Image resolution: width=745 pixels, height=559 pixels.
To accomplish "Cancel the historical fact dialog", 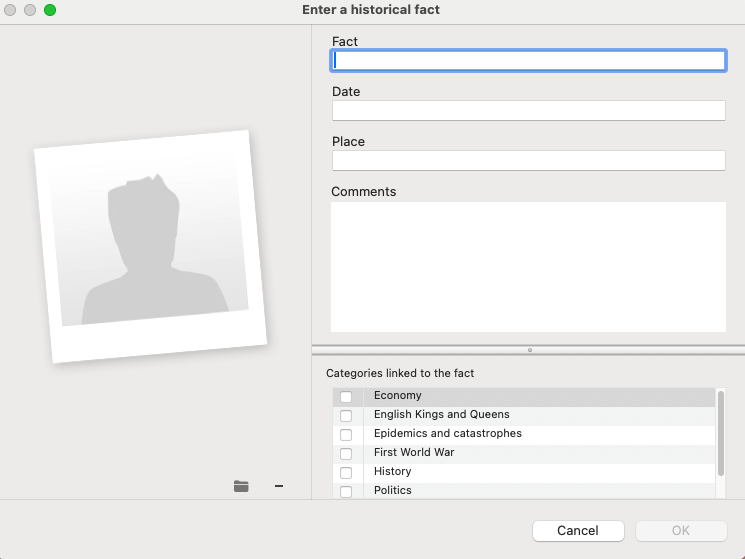I will point(578,531).
